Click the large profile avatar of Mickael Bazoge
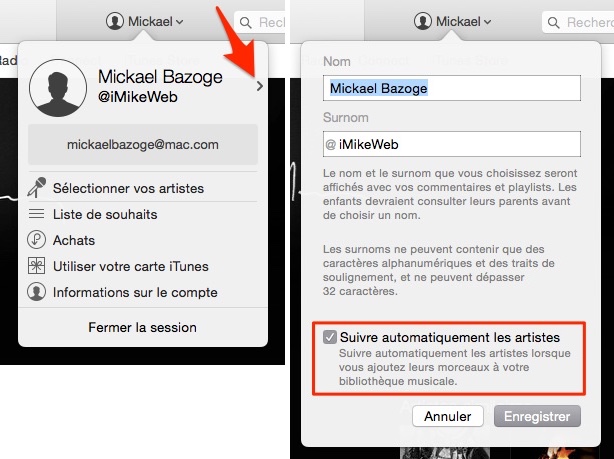Viewport: 614px width, 459px height. click(58, 88)
